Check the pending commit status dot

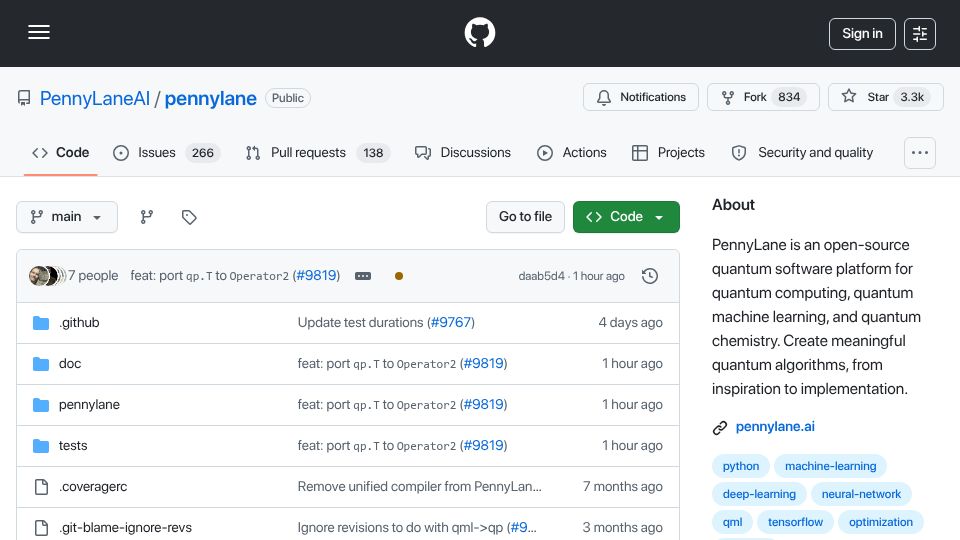[x=399, y=276]
